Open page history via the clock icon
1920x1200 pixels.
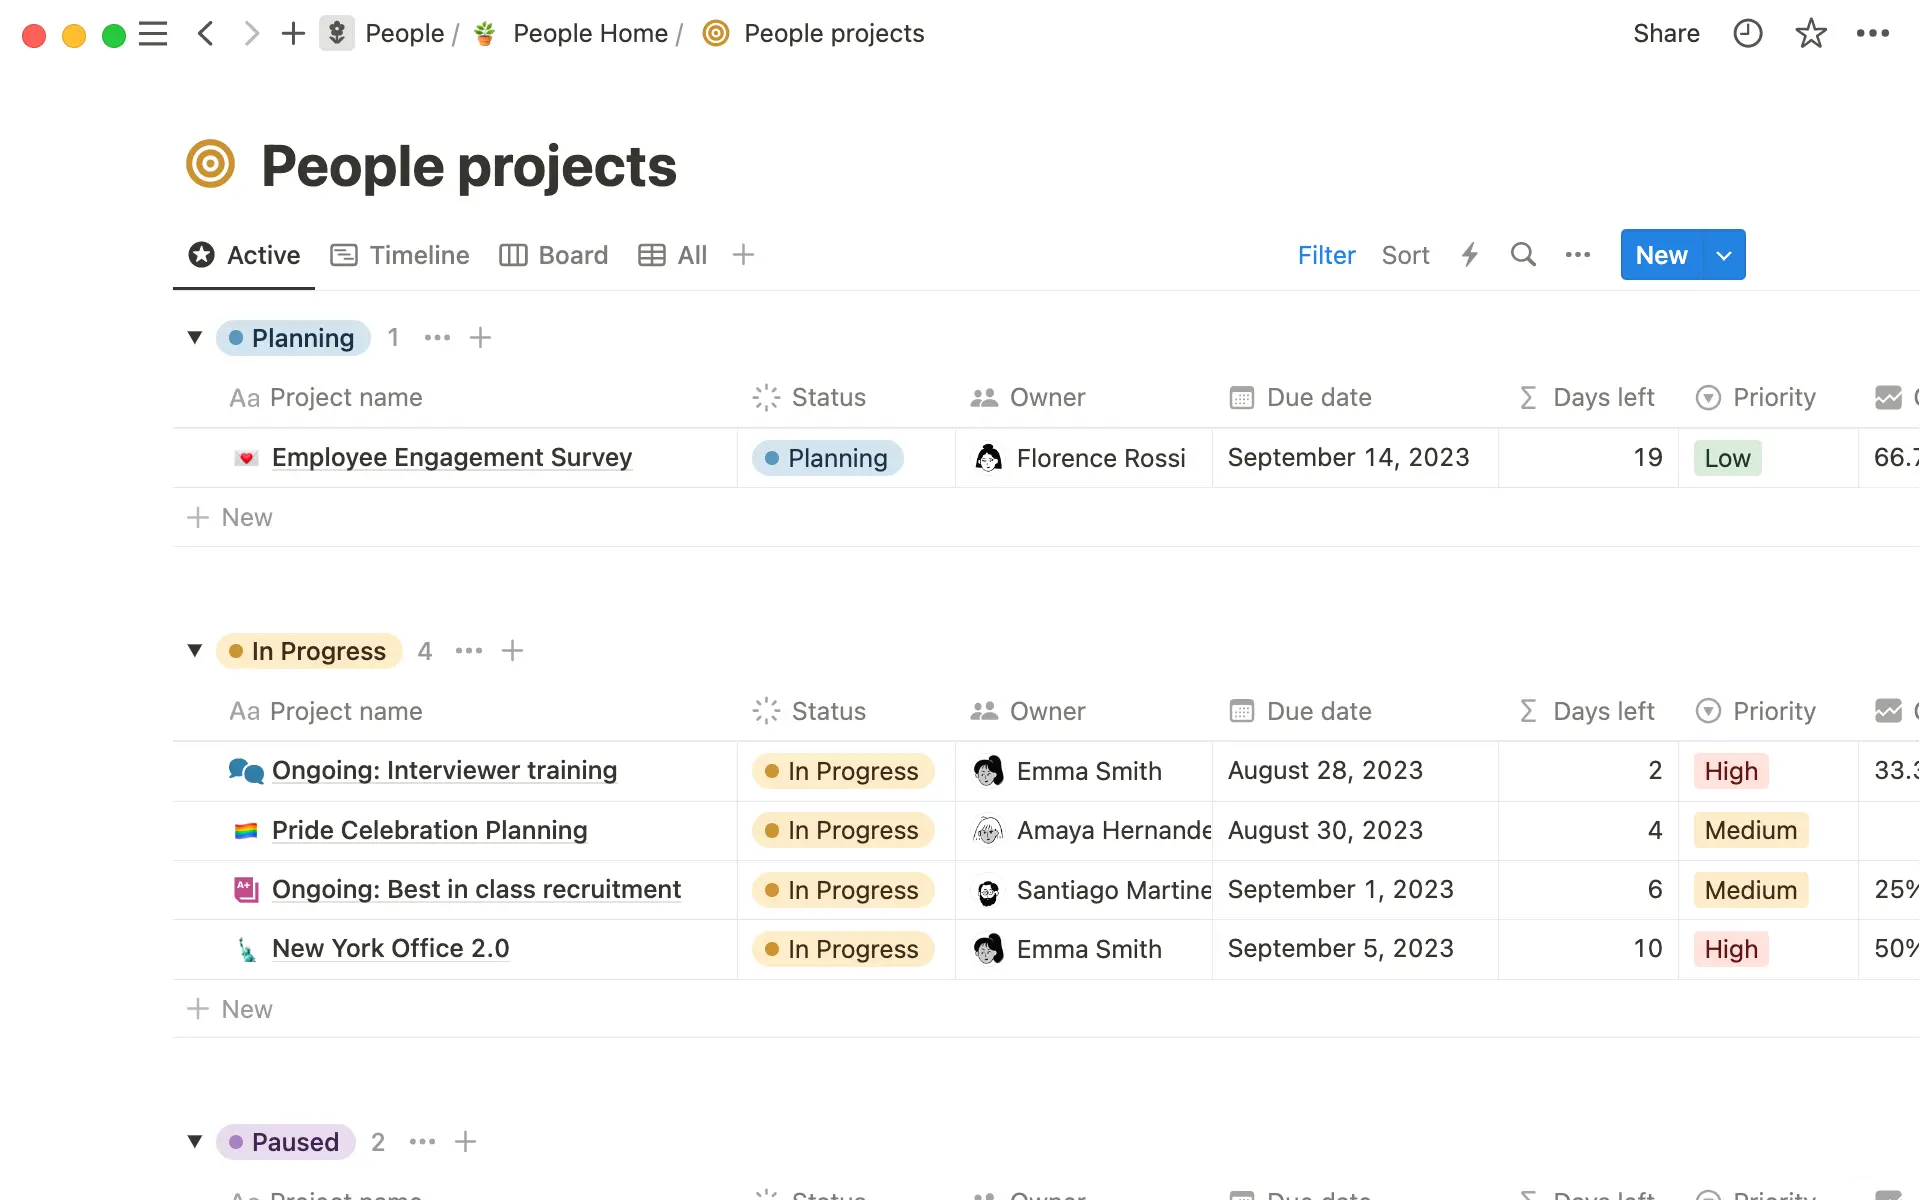[x=1746, y=33]
